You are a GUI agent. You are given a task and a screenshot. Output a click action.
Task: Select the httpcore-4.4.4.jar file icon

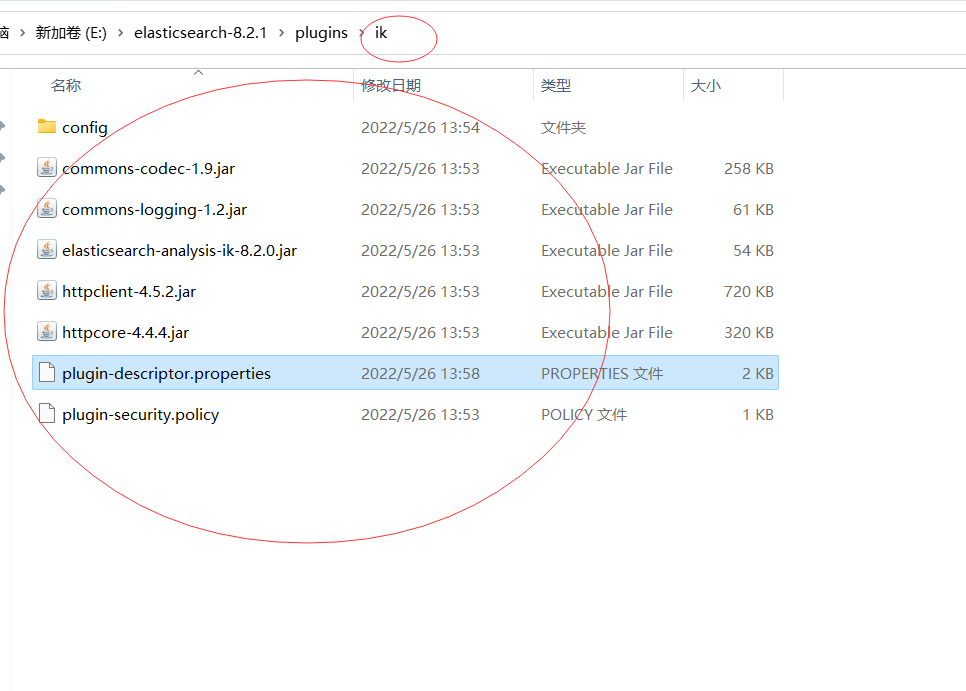click(47, 332)
